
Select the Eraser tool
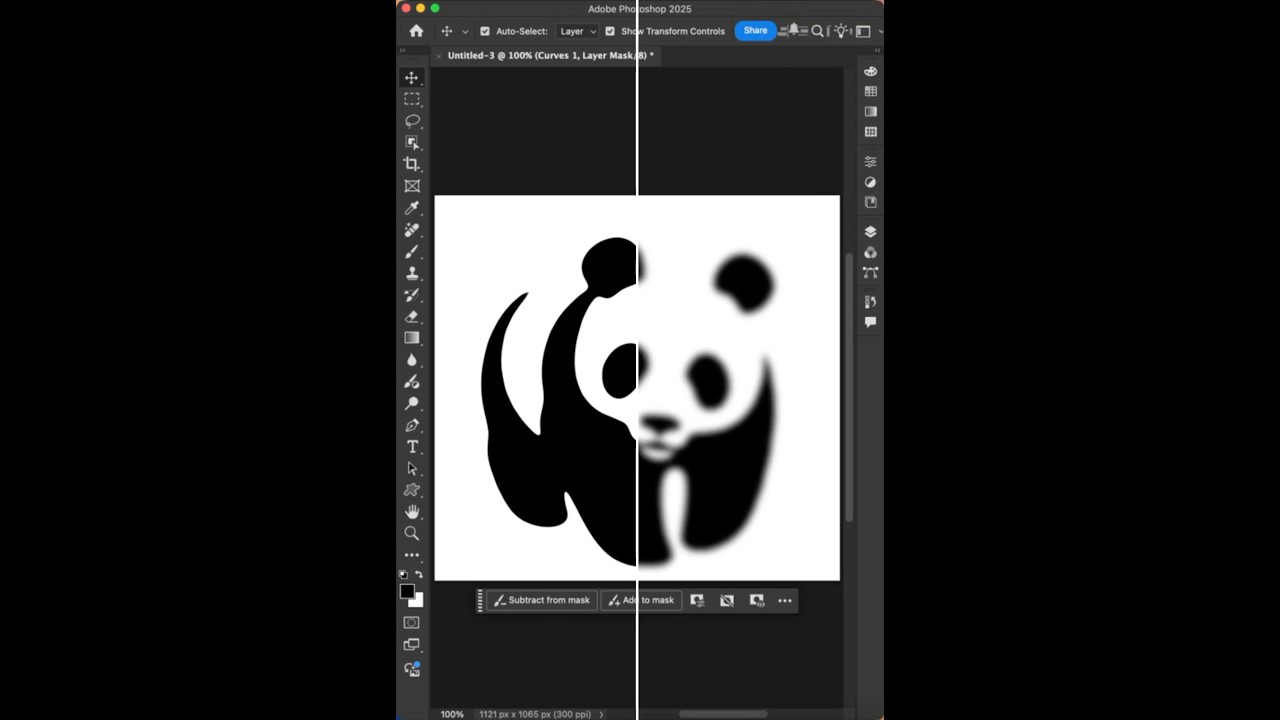(411, 316)
